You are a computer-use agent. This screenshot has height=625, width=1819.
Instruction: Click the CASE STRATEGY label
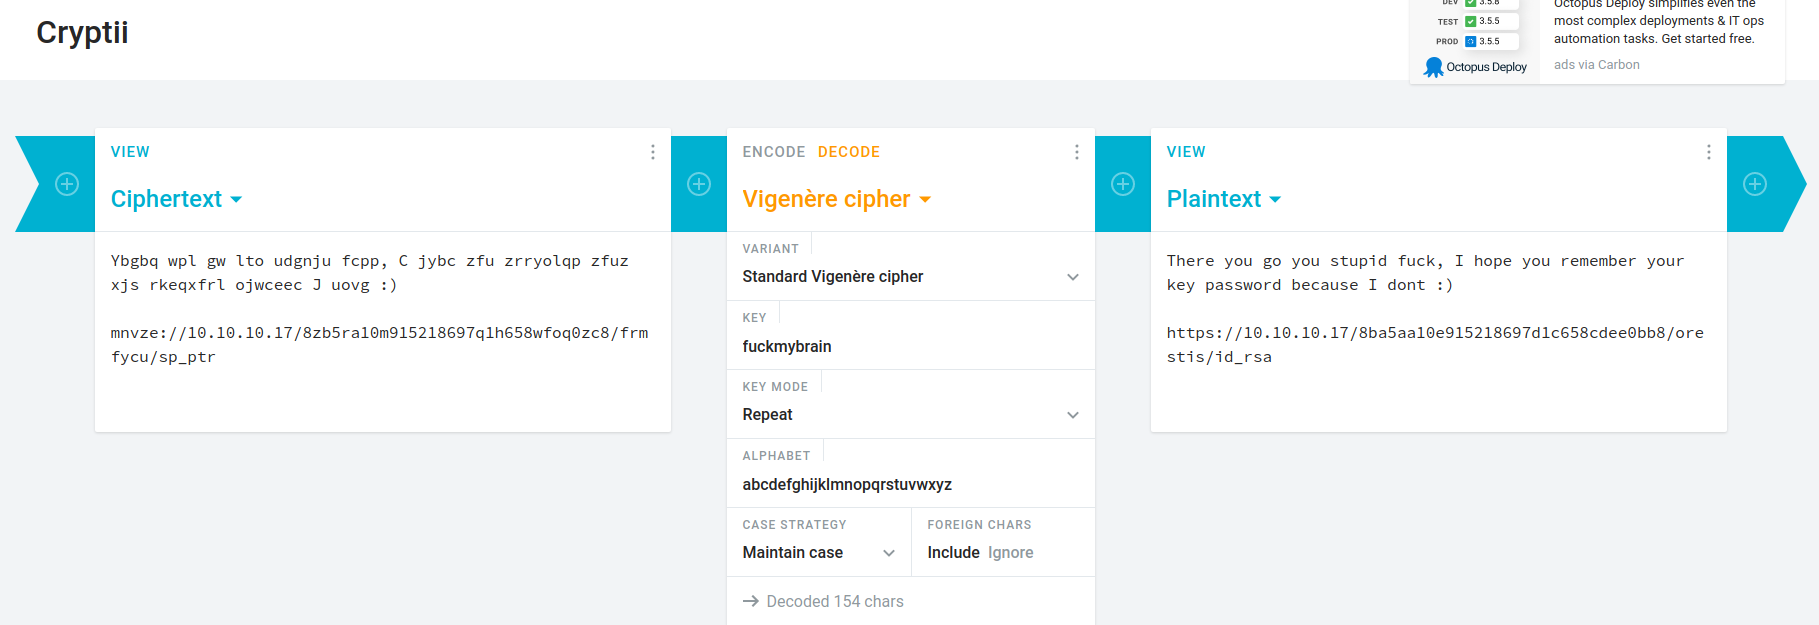pyautogui.click(x=794, y=525)
